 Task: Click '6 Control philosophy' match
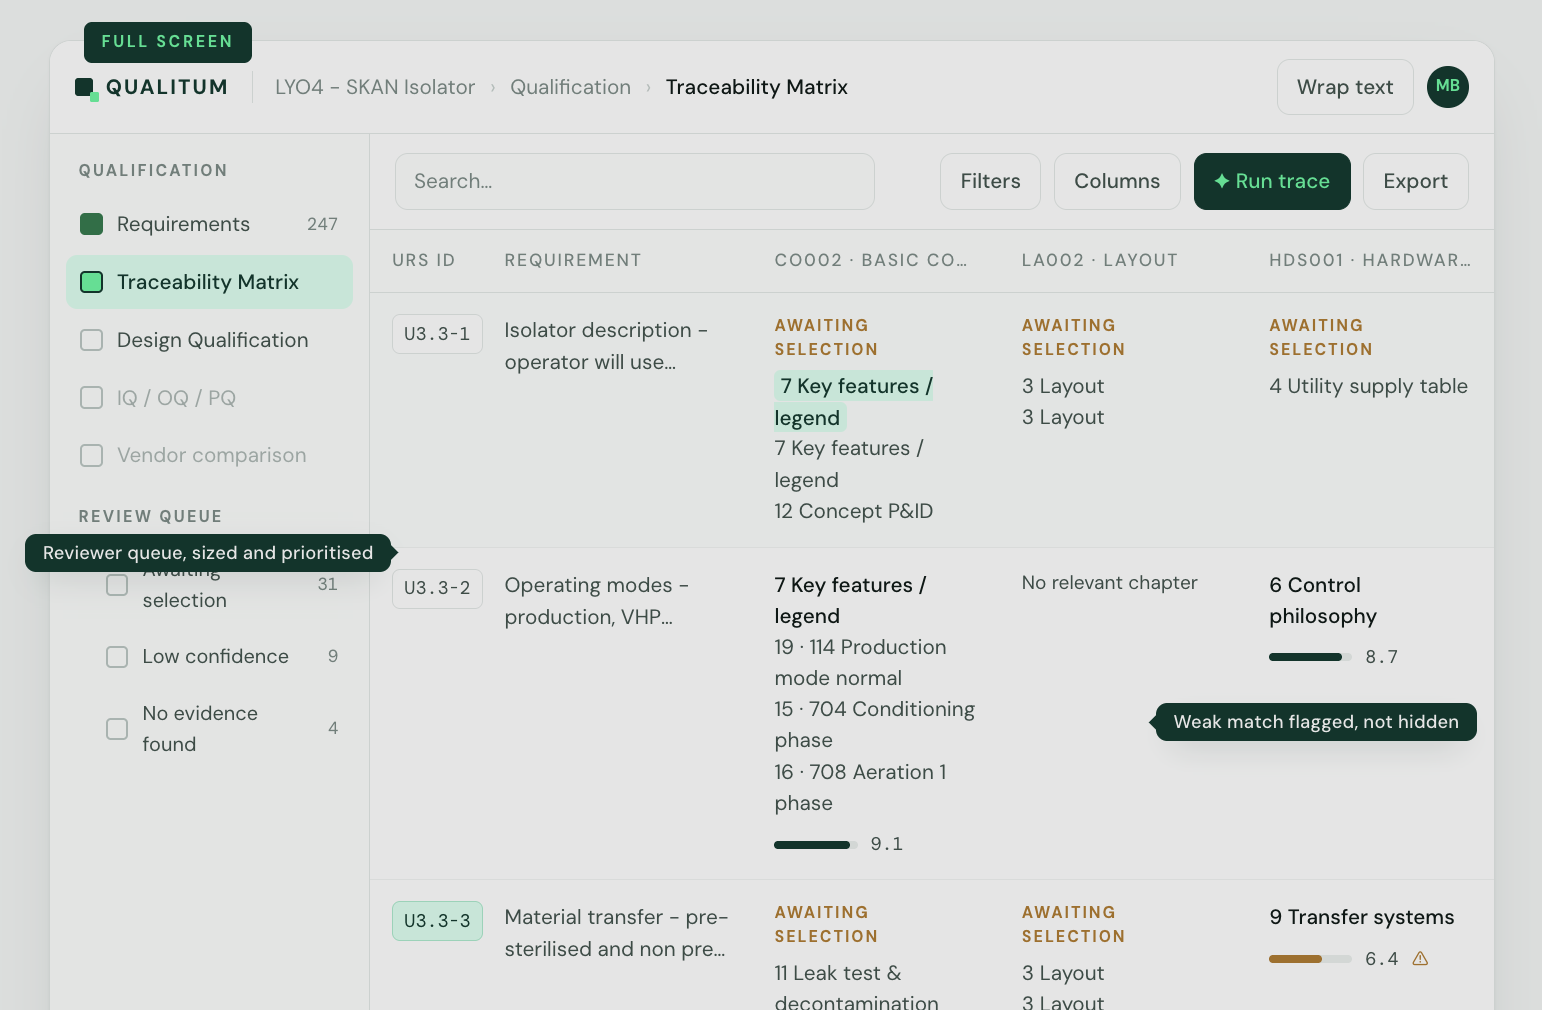pos(1322,600)
